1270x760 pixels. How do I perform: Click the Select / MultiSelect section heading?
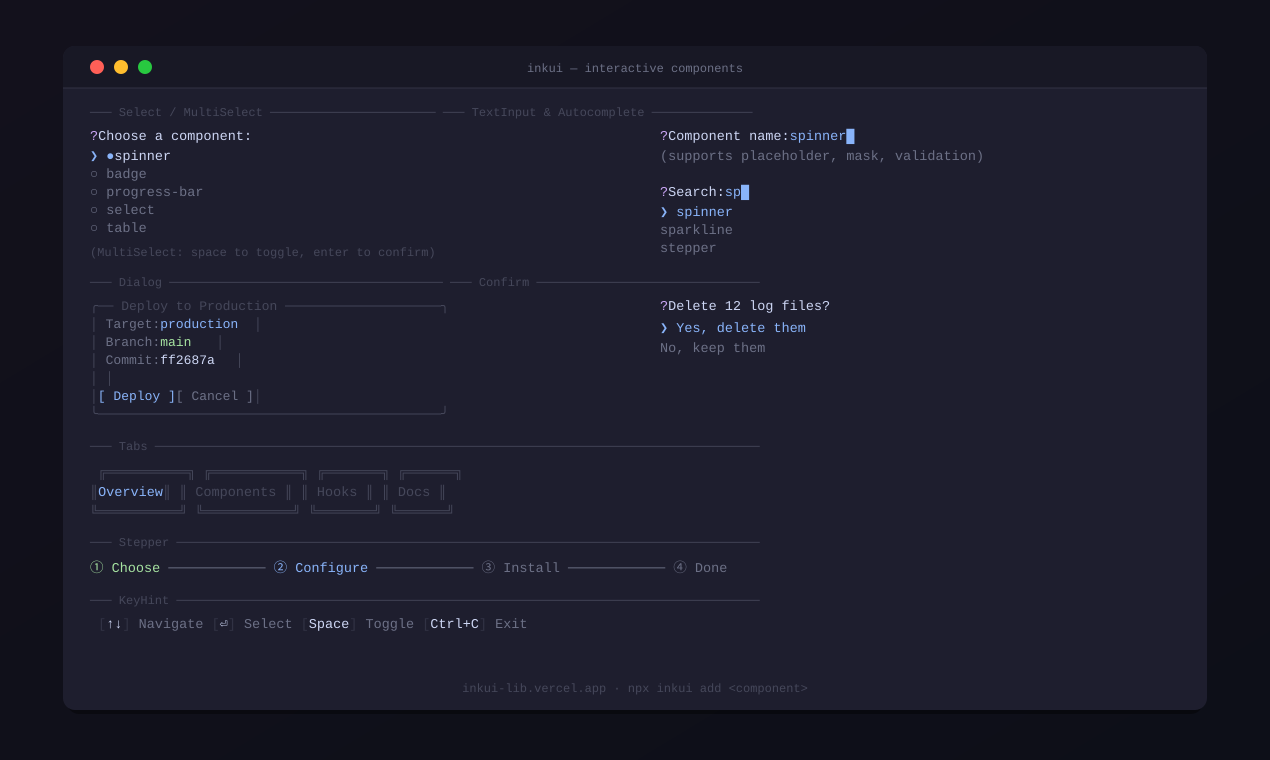191,113
